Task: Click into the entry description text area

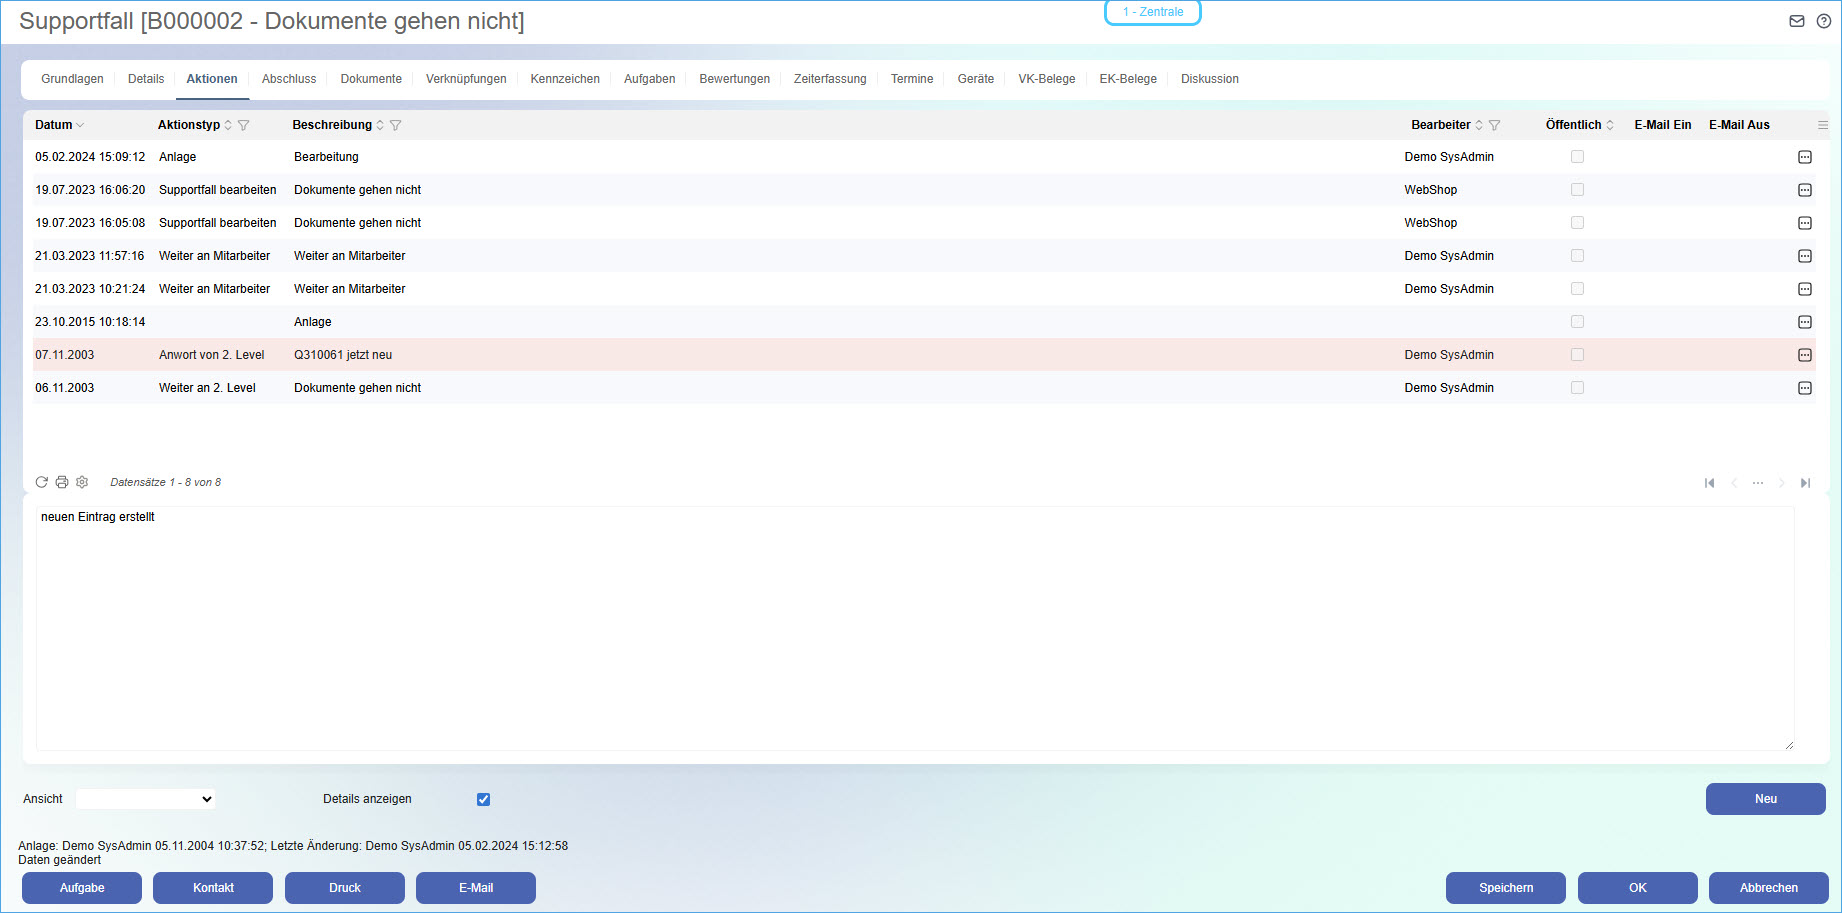Action: click(915, 628)
